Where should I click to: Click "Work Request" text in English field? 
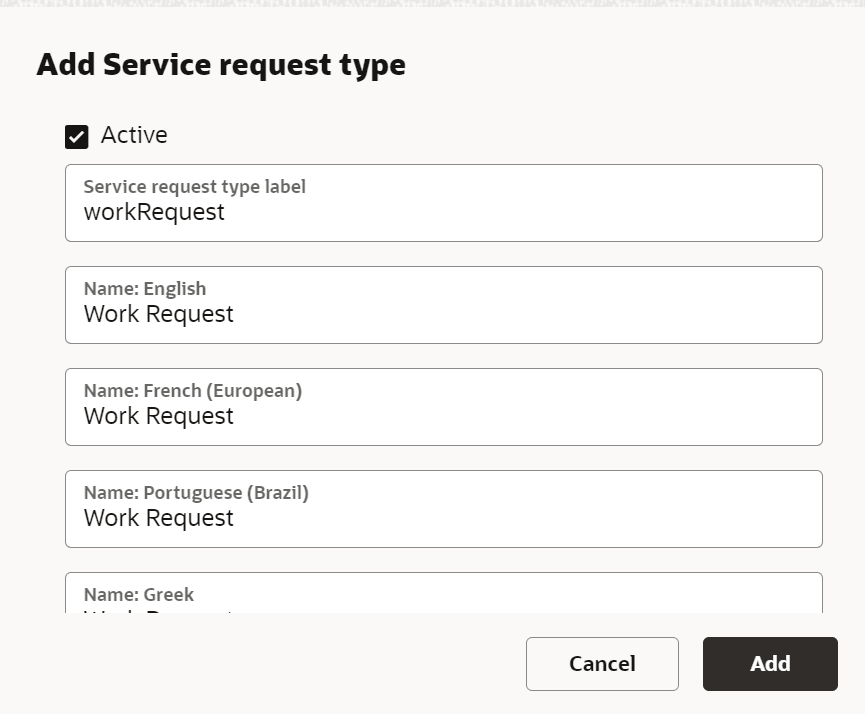pyautogui.click(x=158, y=314)
